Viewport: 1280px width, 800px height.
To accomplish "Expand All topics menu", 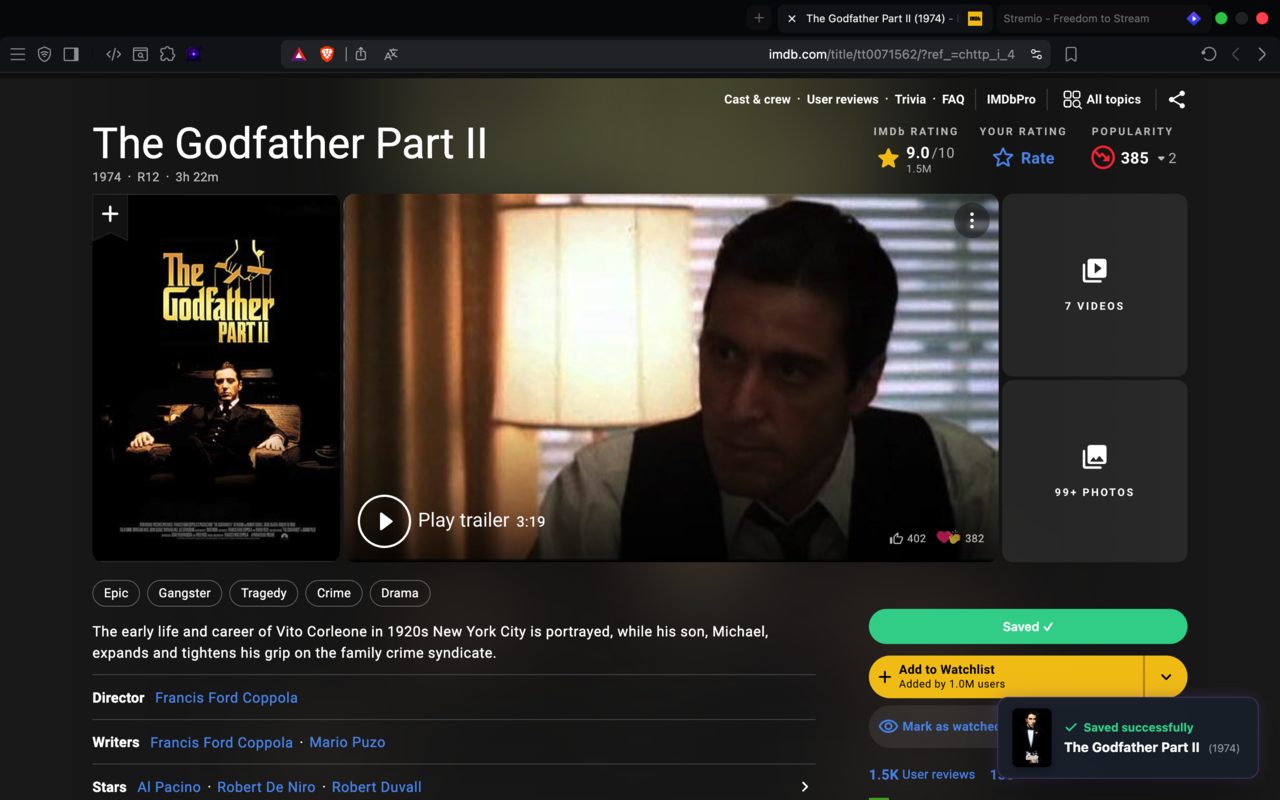I will pyautogui.click(x=1101, y=99).
